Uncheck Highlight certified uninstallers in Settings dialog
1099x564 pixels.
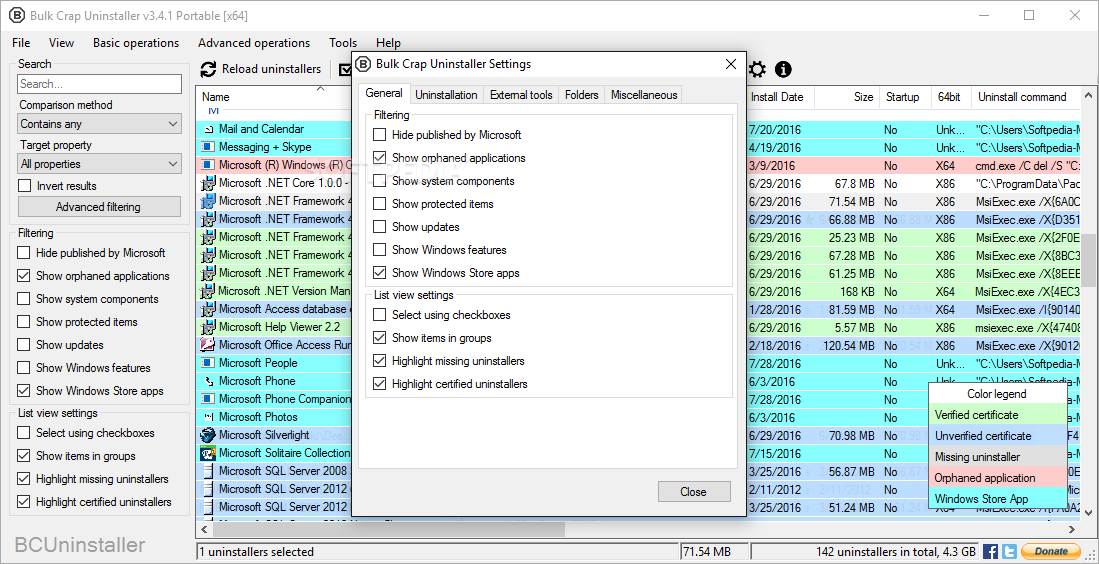(x=379, y=384)
